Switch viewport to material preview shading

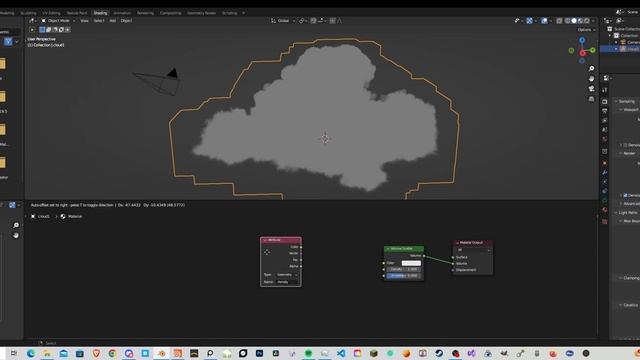click(x=580, y=20)
